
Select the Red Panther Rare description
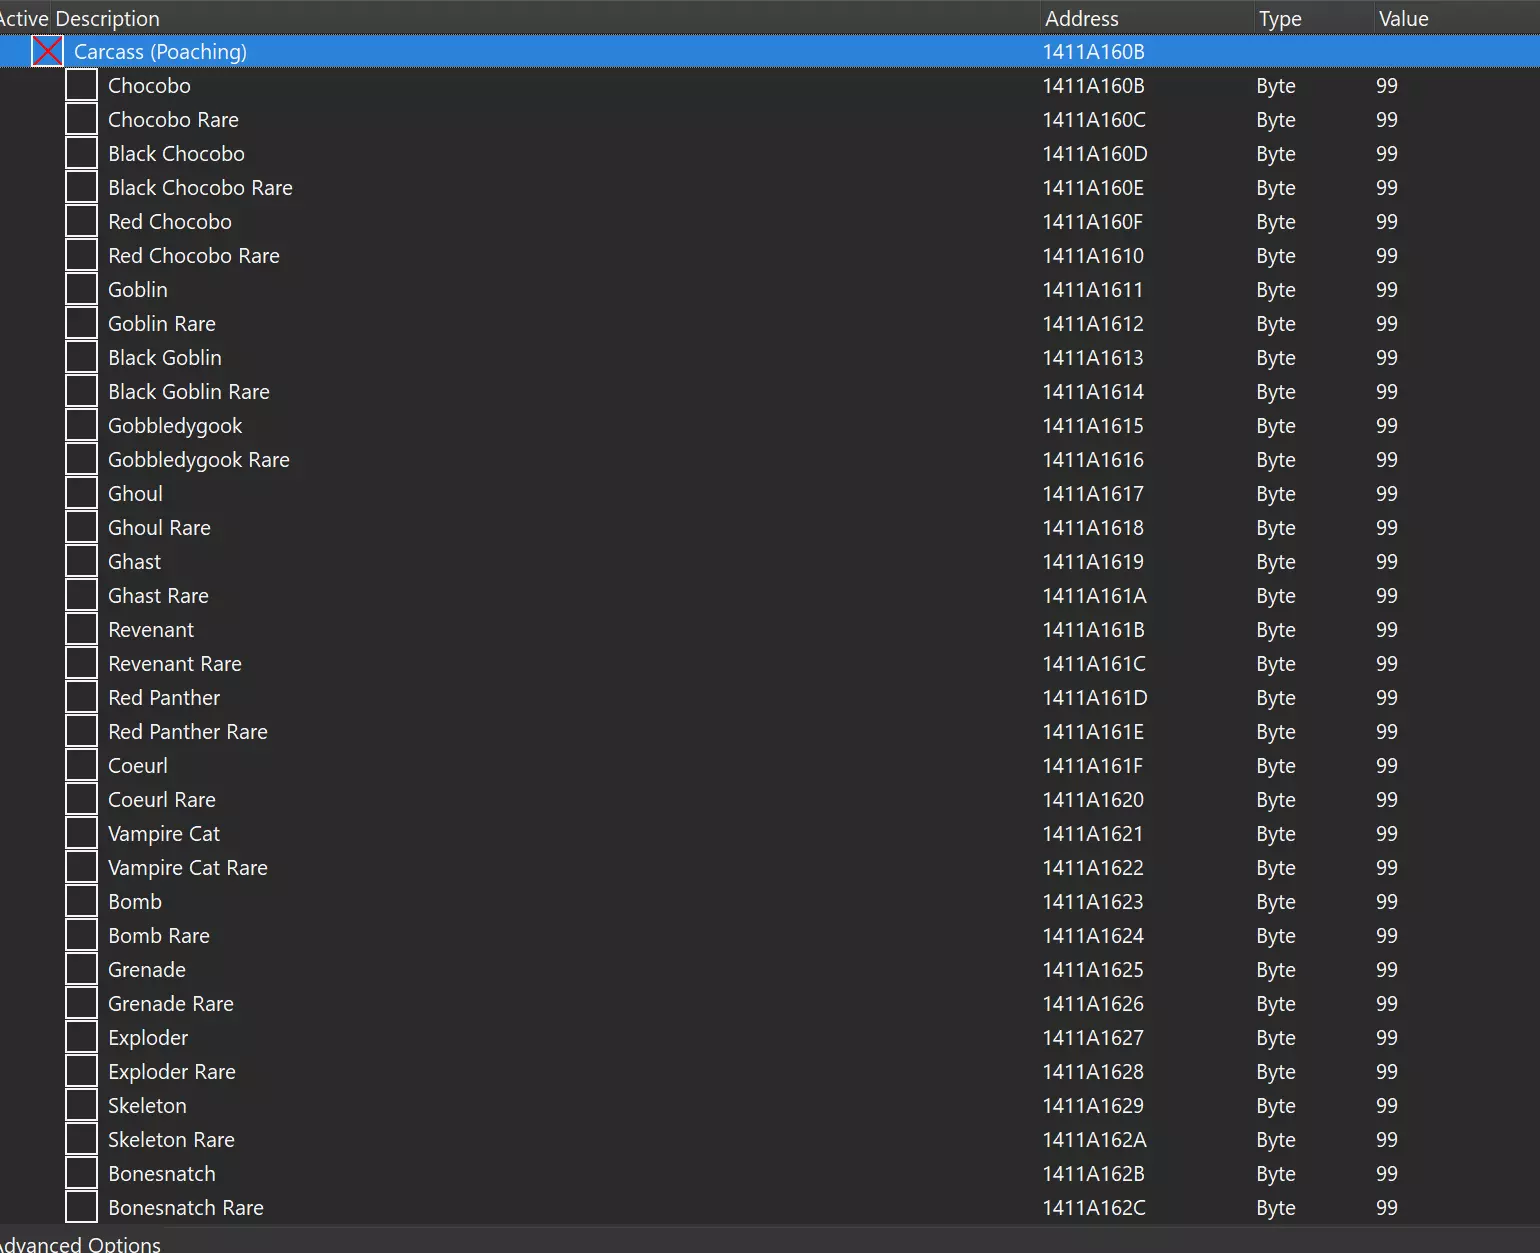tap(188, 731)
